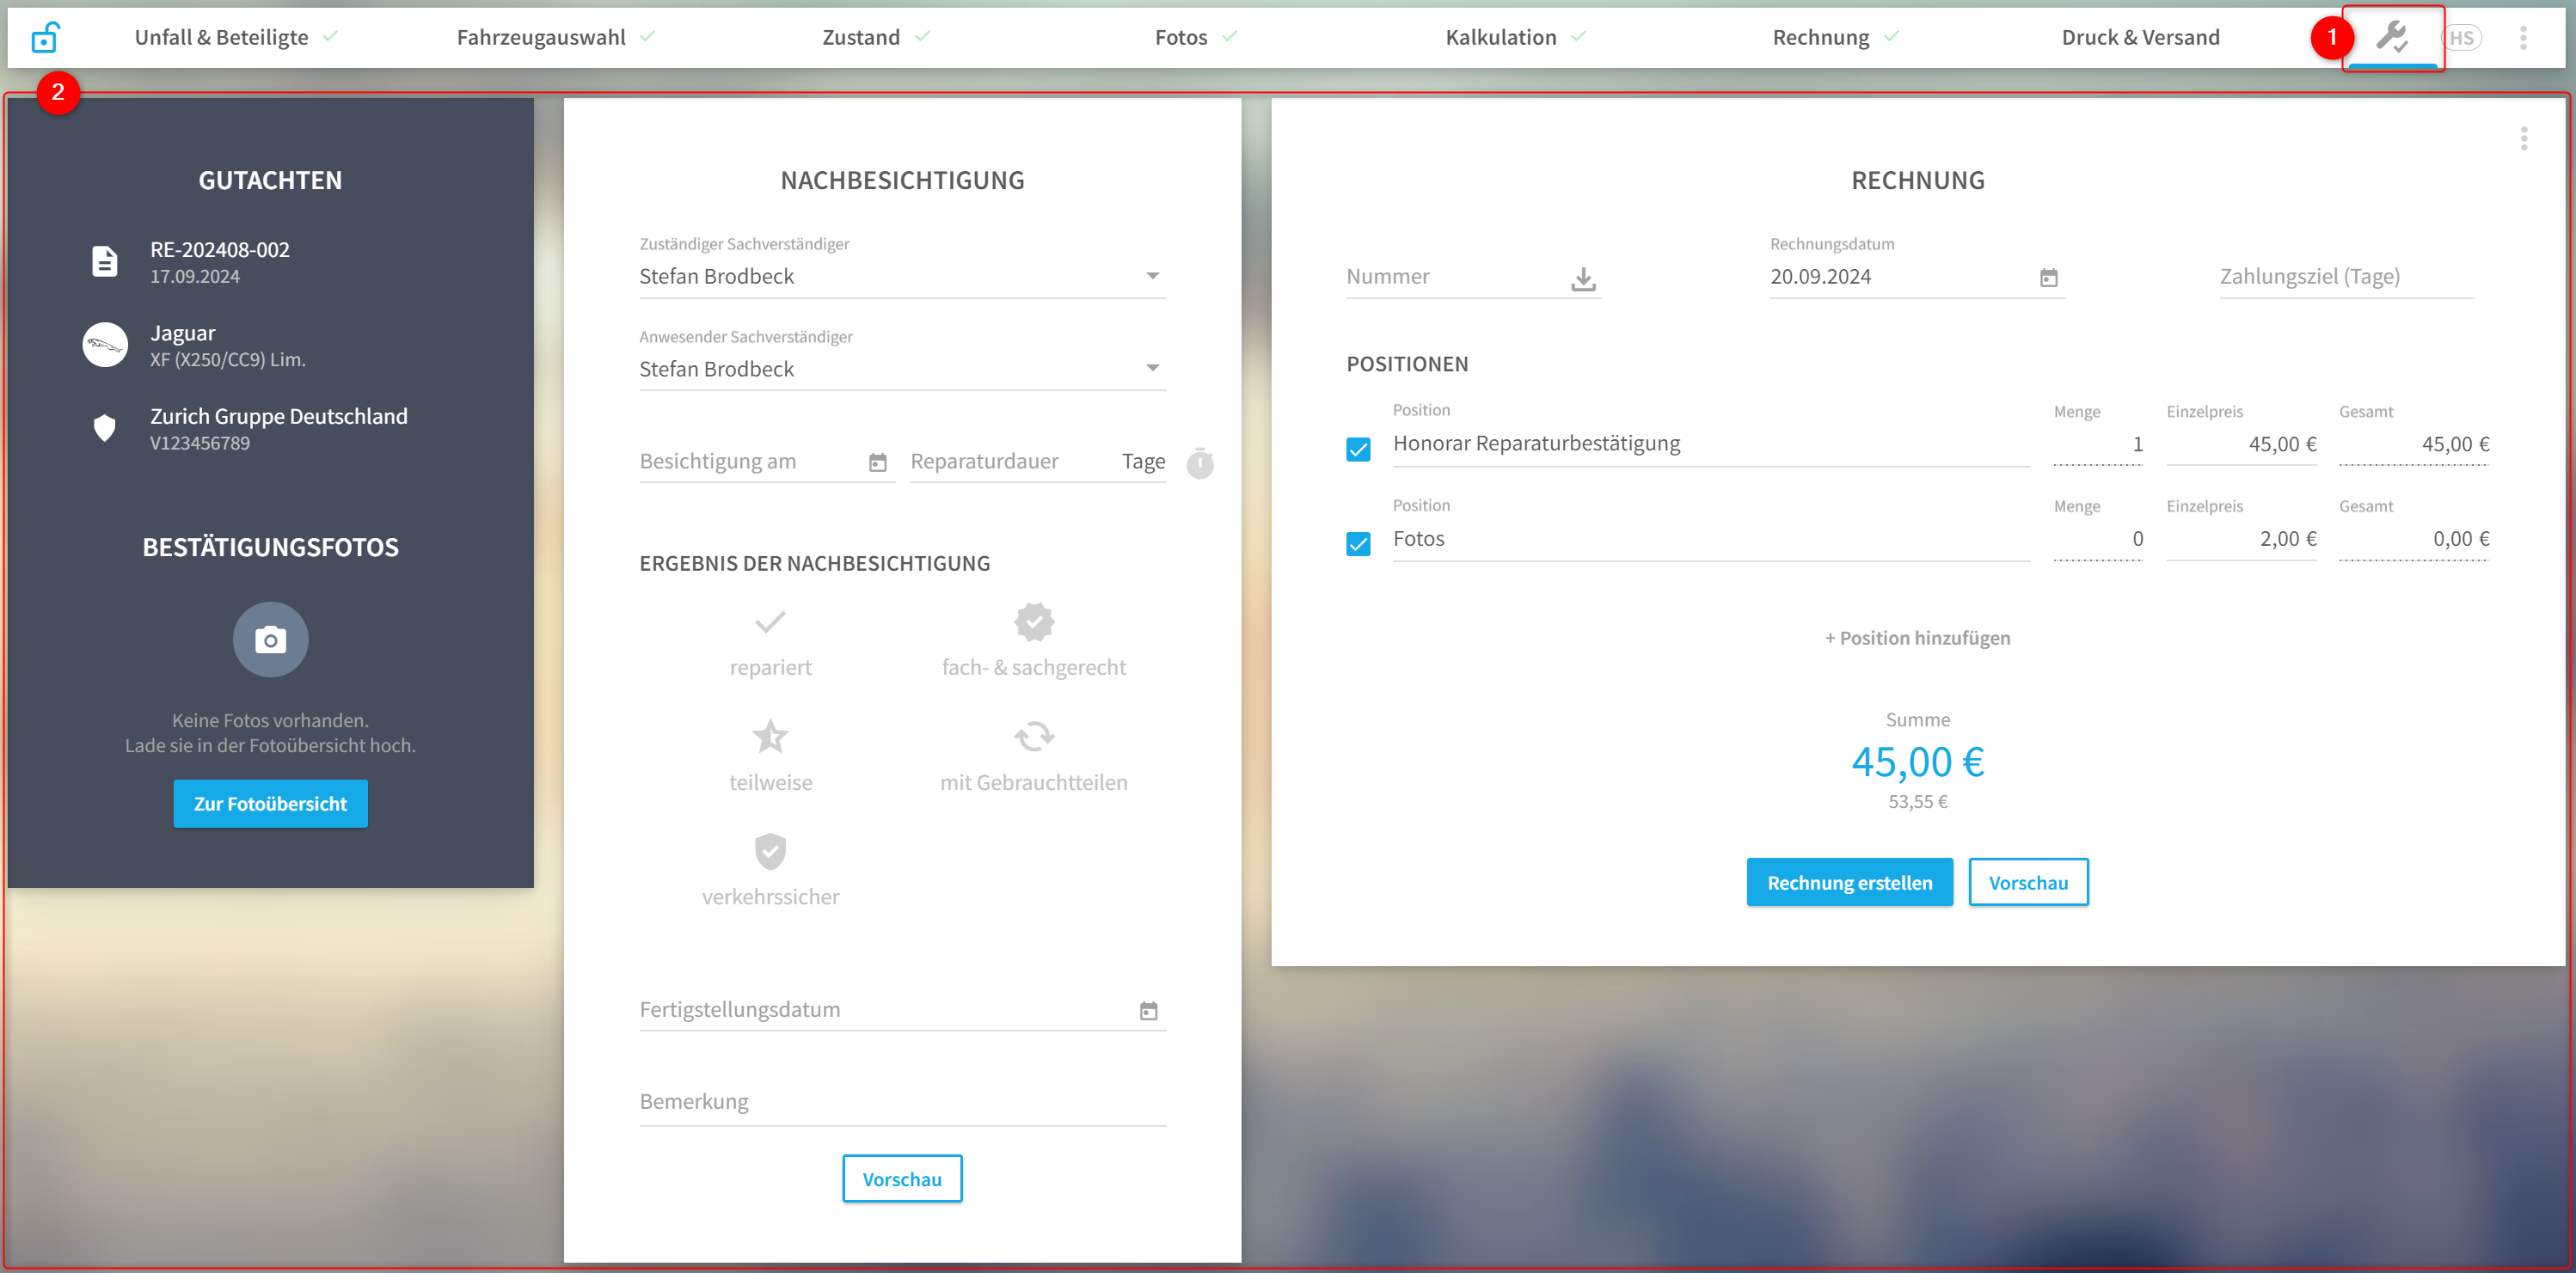
Task: Click the camera upload icon
Action: [270, 639]
